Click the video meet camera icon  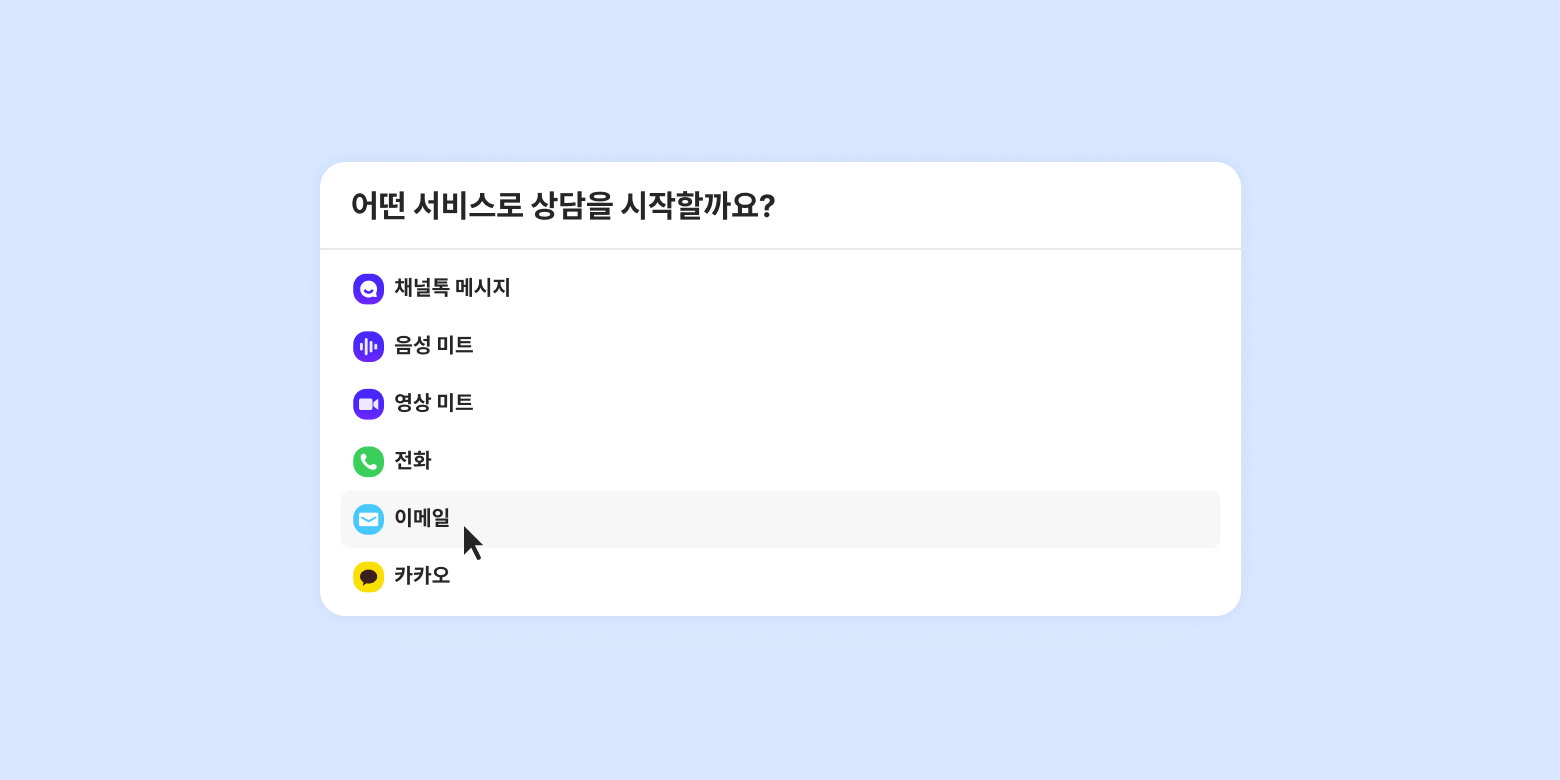click(368, 404)
